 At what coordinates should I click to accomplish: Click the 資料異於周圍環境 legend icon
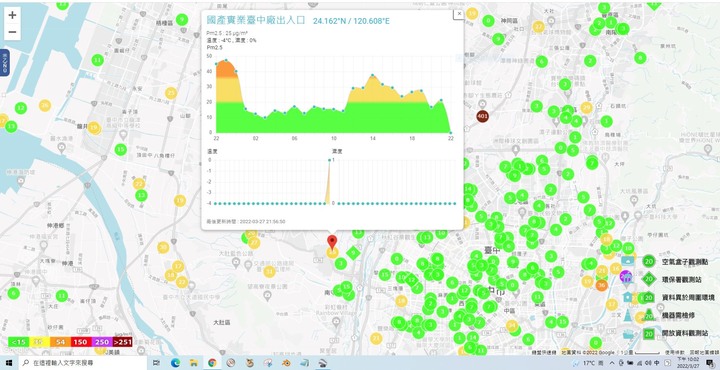[648, 297]
